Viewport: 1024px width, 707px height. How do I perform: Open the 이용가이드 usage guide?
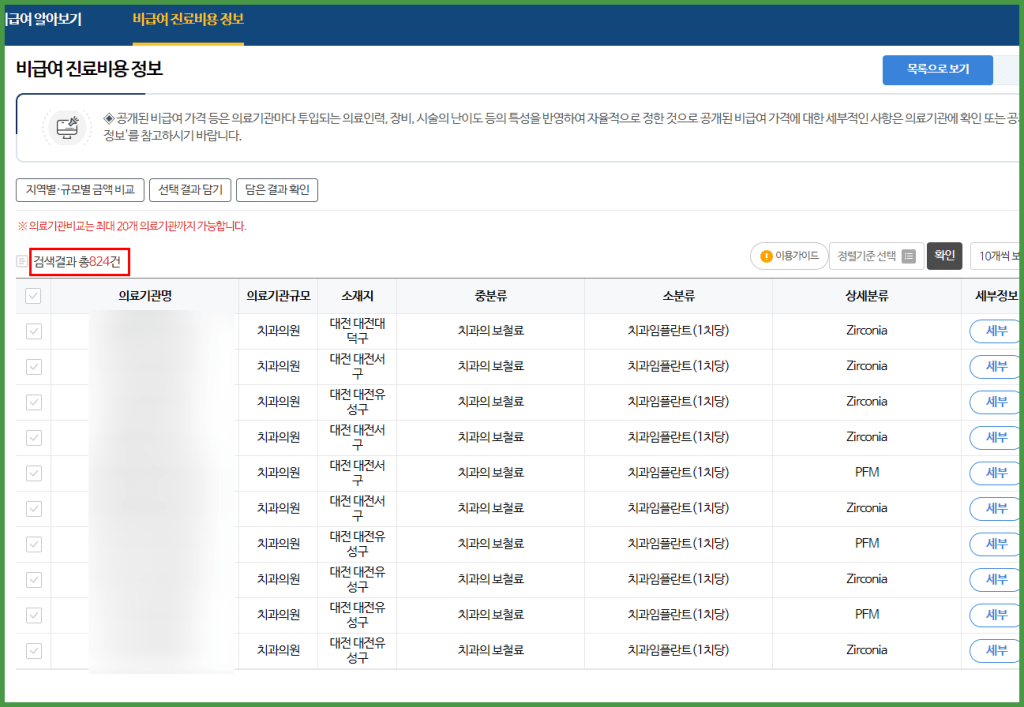coord(789,256)
